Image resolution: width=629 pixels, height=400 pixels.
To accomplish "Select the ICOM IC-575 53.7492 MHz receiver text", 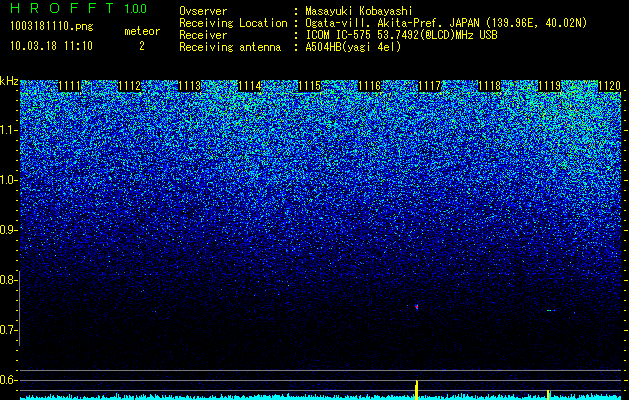I will [x=402, y=35].
